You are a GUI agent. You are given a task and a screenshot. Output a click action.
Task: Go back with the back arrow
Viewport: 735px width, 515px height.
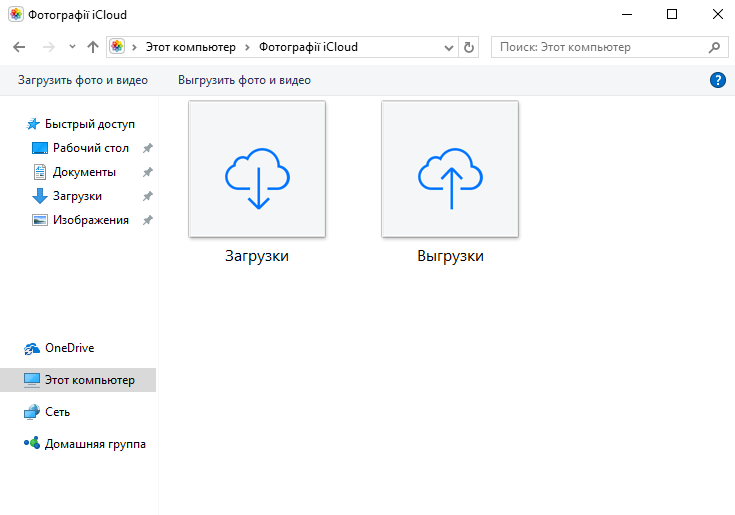[x=19, y=47]
